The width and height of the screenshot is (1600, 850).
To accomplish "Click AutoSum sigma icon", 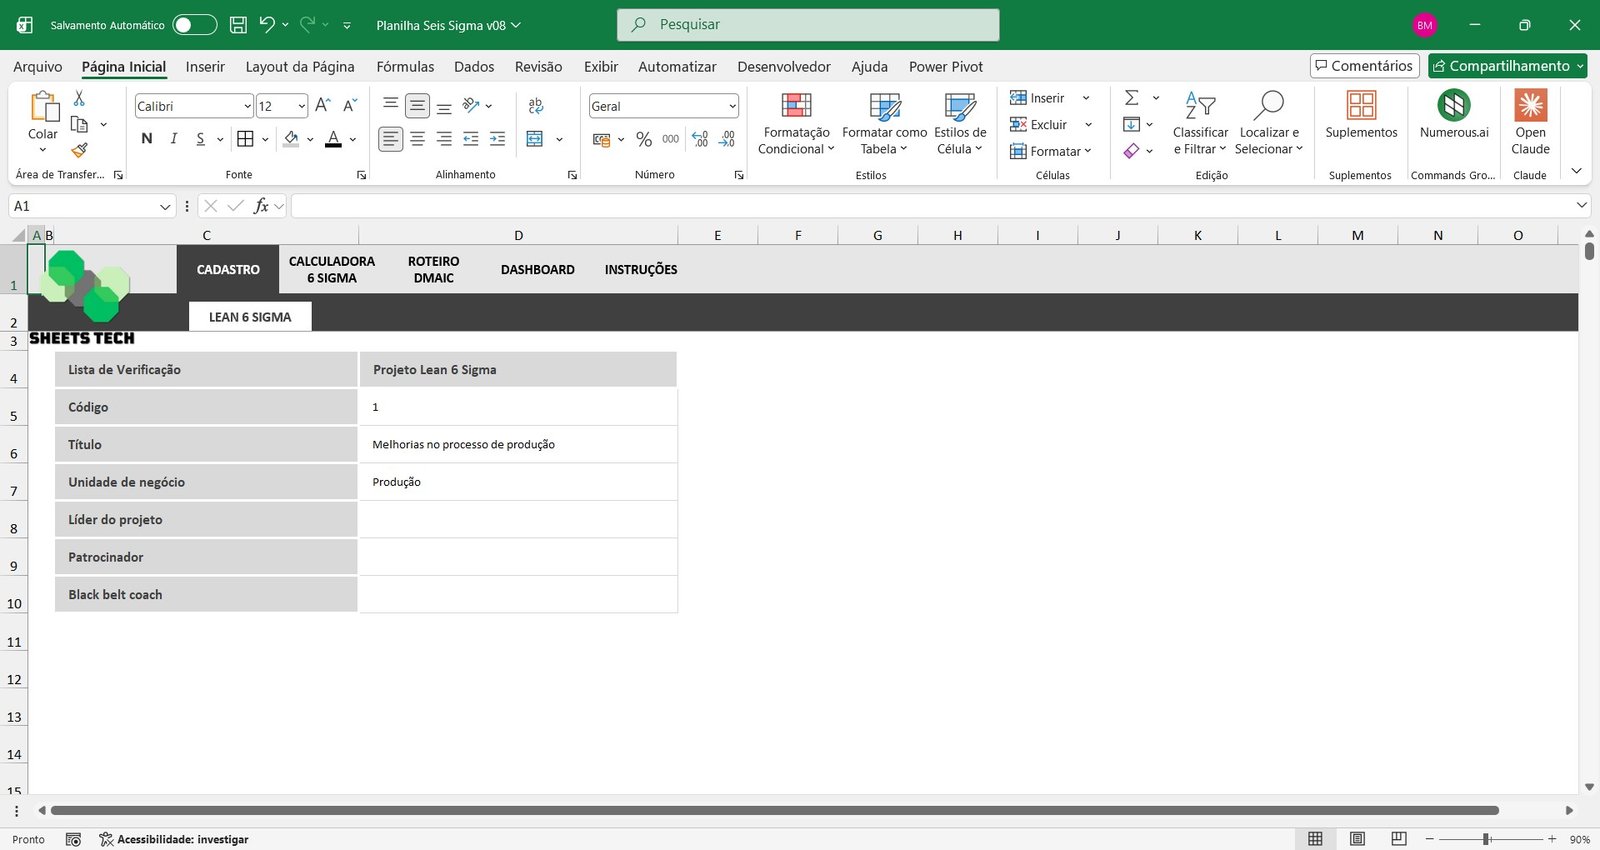I will click(1132, 98).
